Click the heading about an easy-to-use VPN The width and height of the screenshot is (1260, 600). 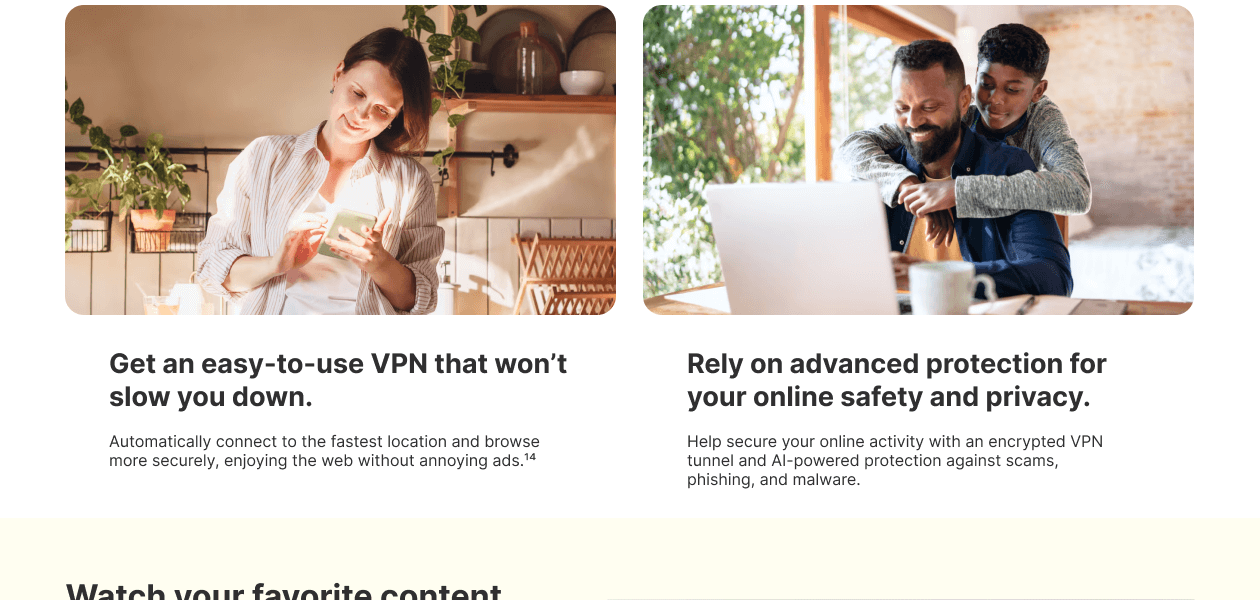(x=338, y=380)
